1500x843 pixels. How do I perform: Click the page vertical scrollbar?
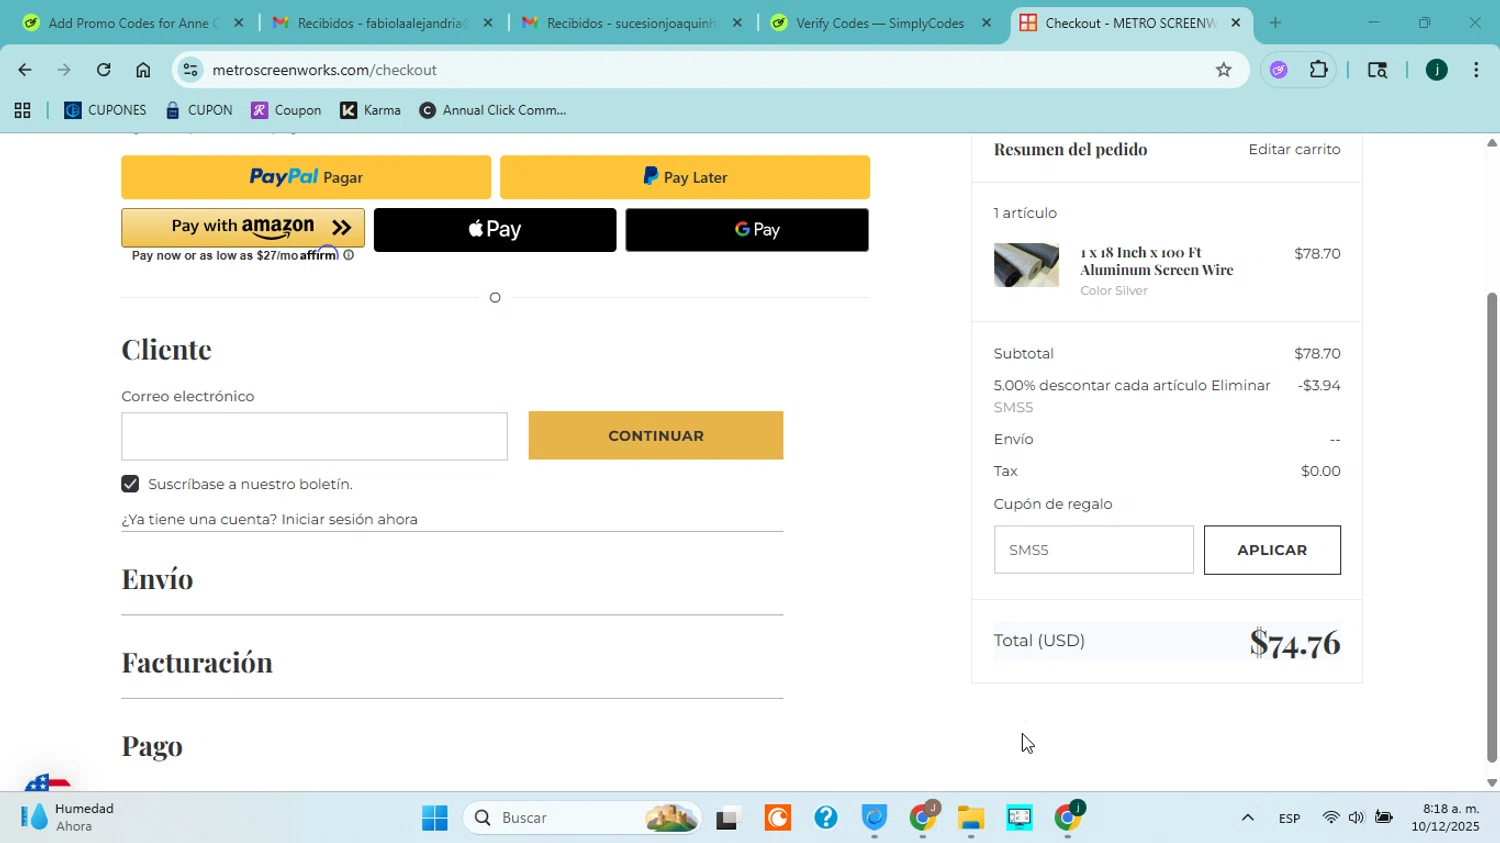[1492, 527]
